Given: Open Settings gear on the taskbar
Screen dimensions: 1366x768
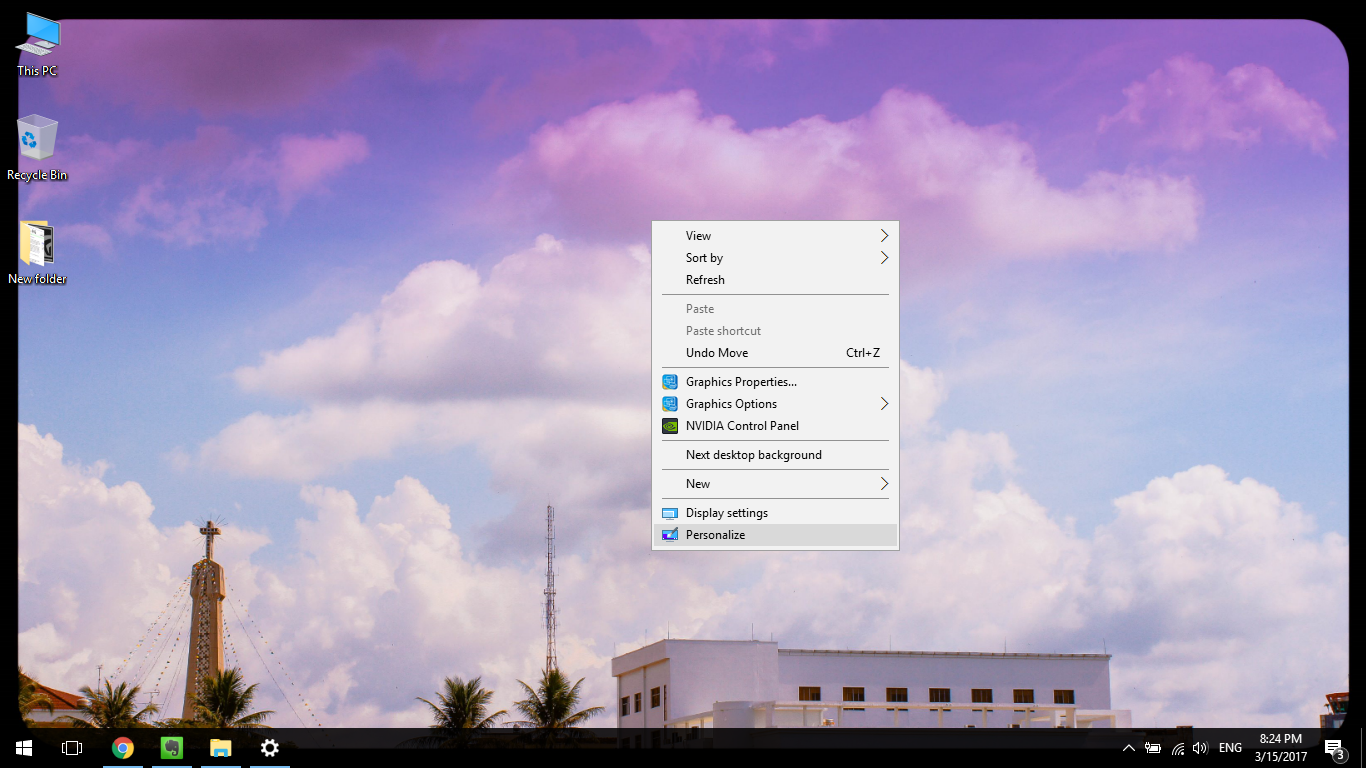Looking at the screenshot, I should click(270, 748).
